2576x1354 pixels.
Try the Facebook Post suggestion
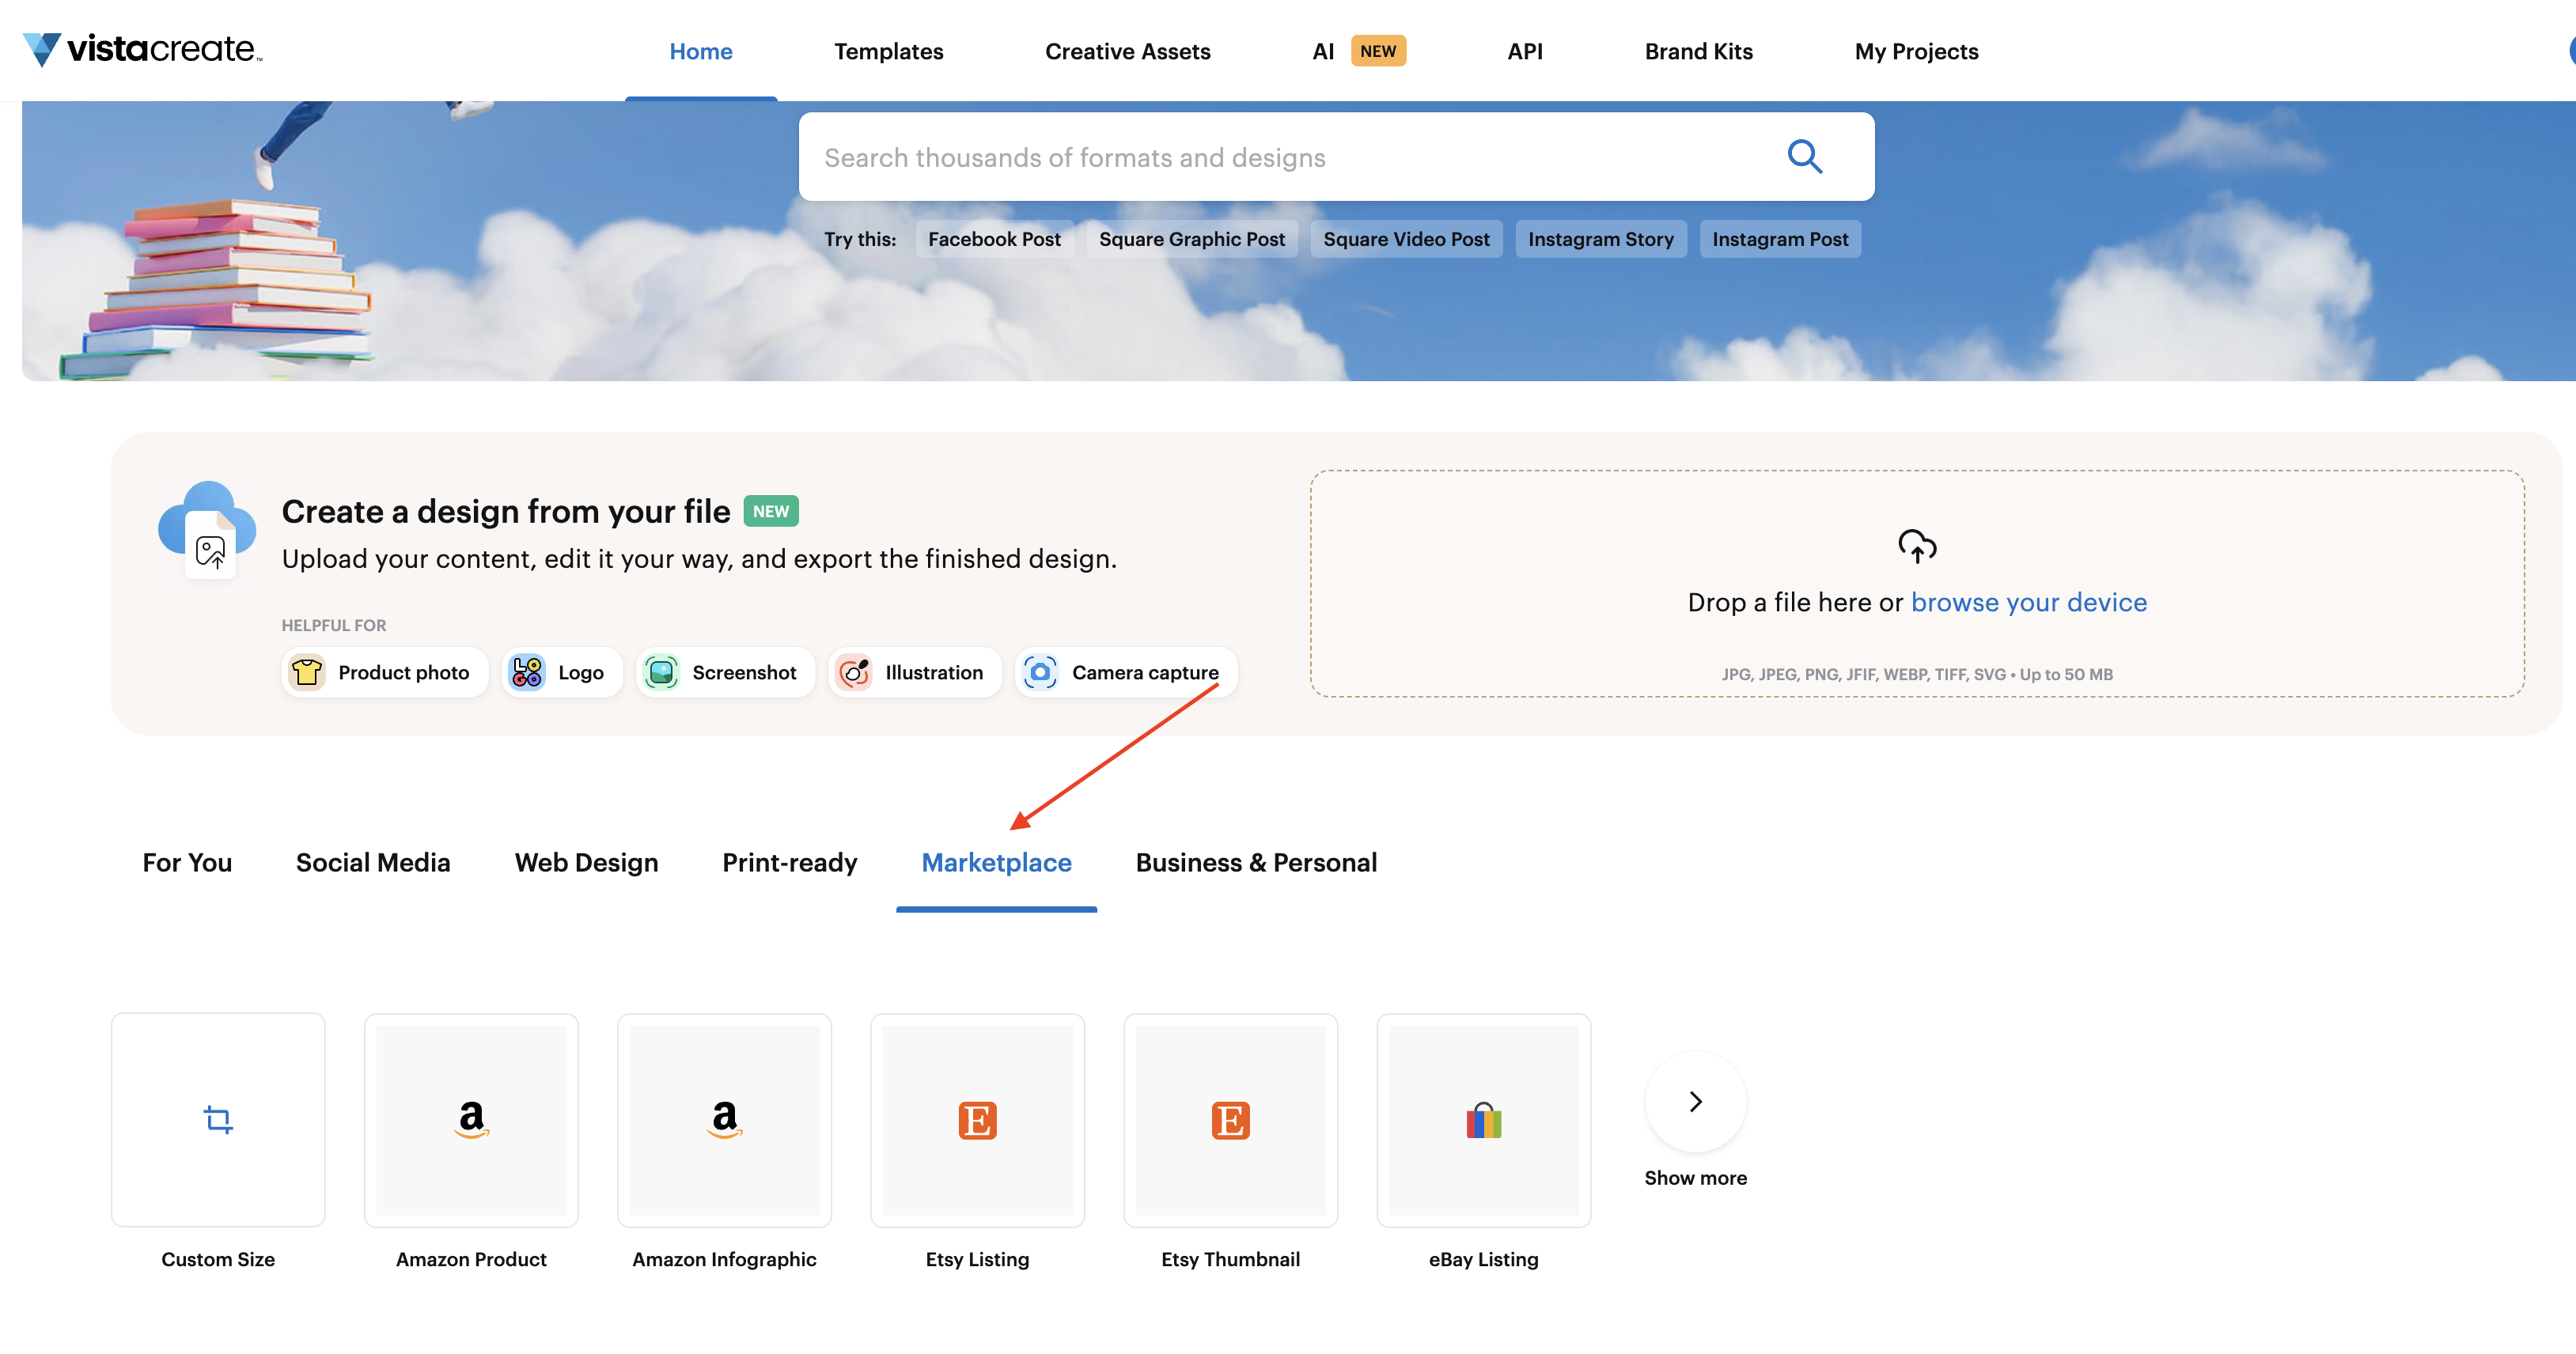(x=994, y=239)
